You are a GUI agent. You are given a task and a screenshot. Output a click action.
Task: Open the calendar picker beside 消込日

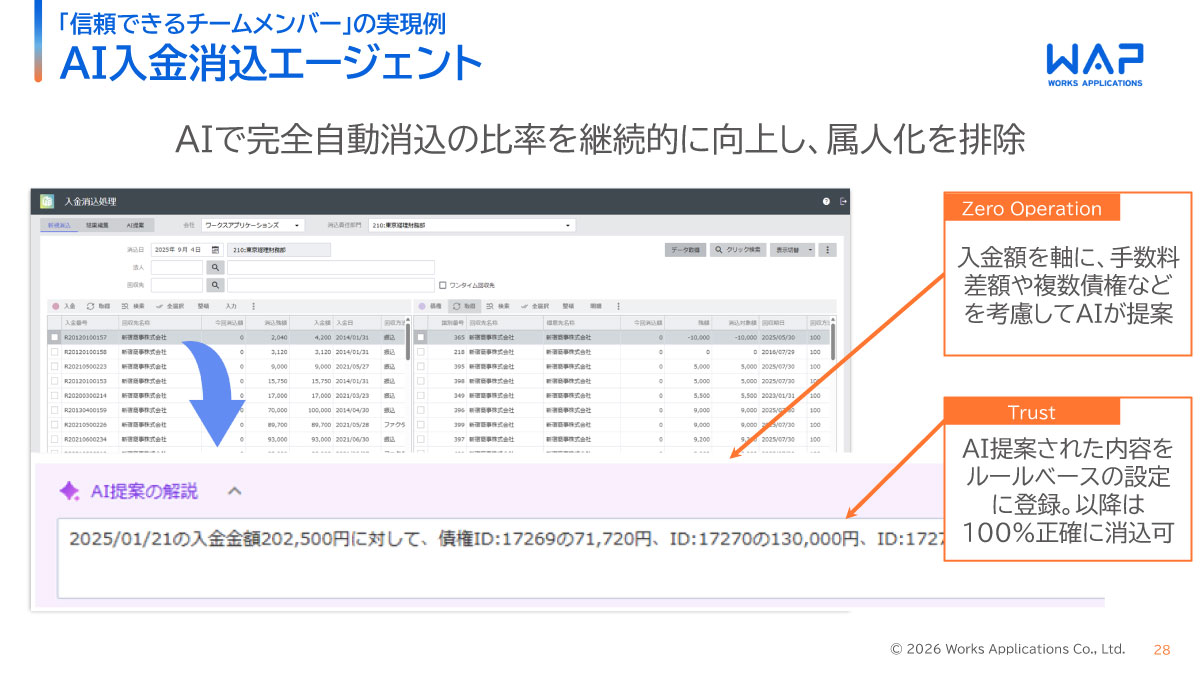click(x=215, y=249)
